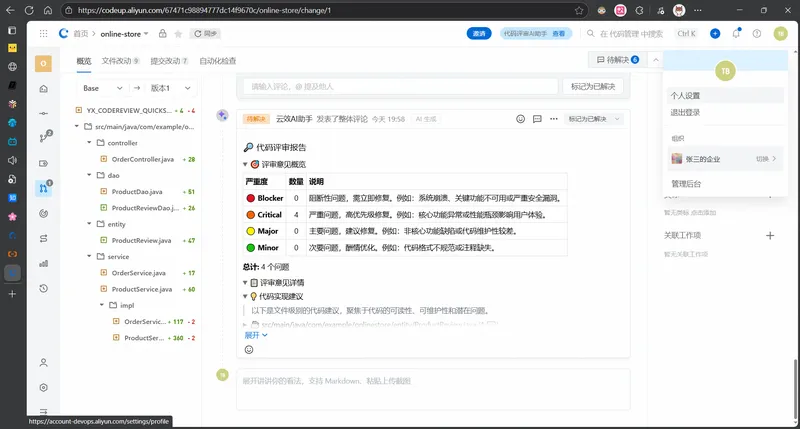
Task: Switch to the 提交改动 tab
Action: coord(169,61)
